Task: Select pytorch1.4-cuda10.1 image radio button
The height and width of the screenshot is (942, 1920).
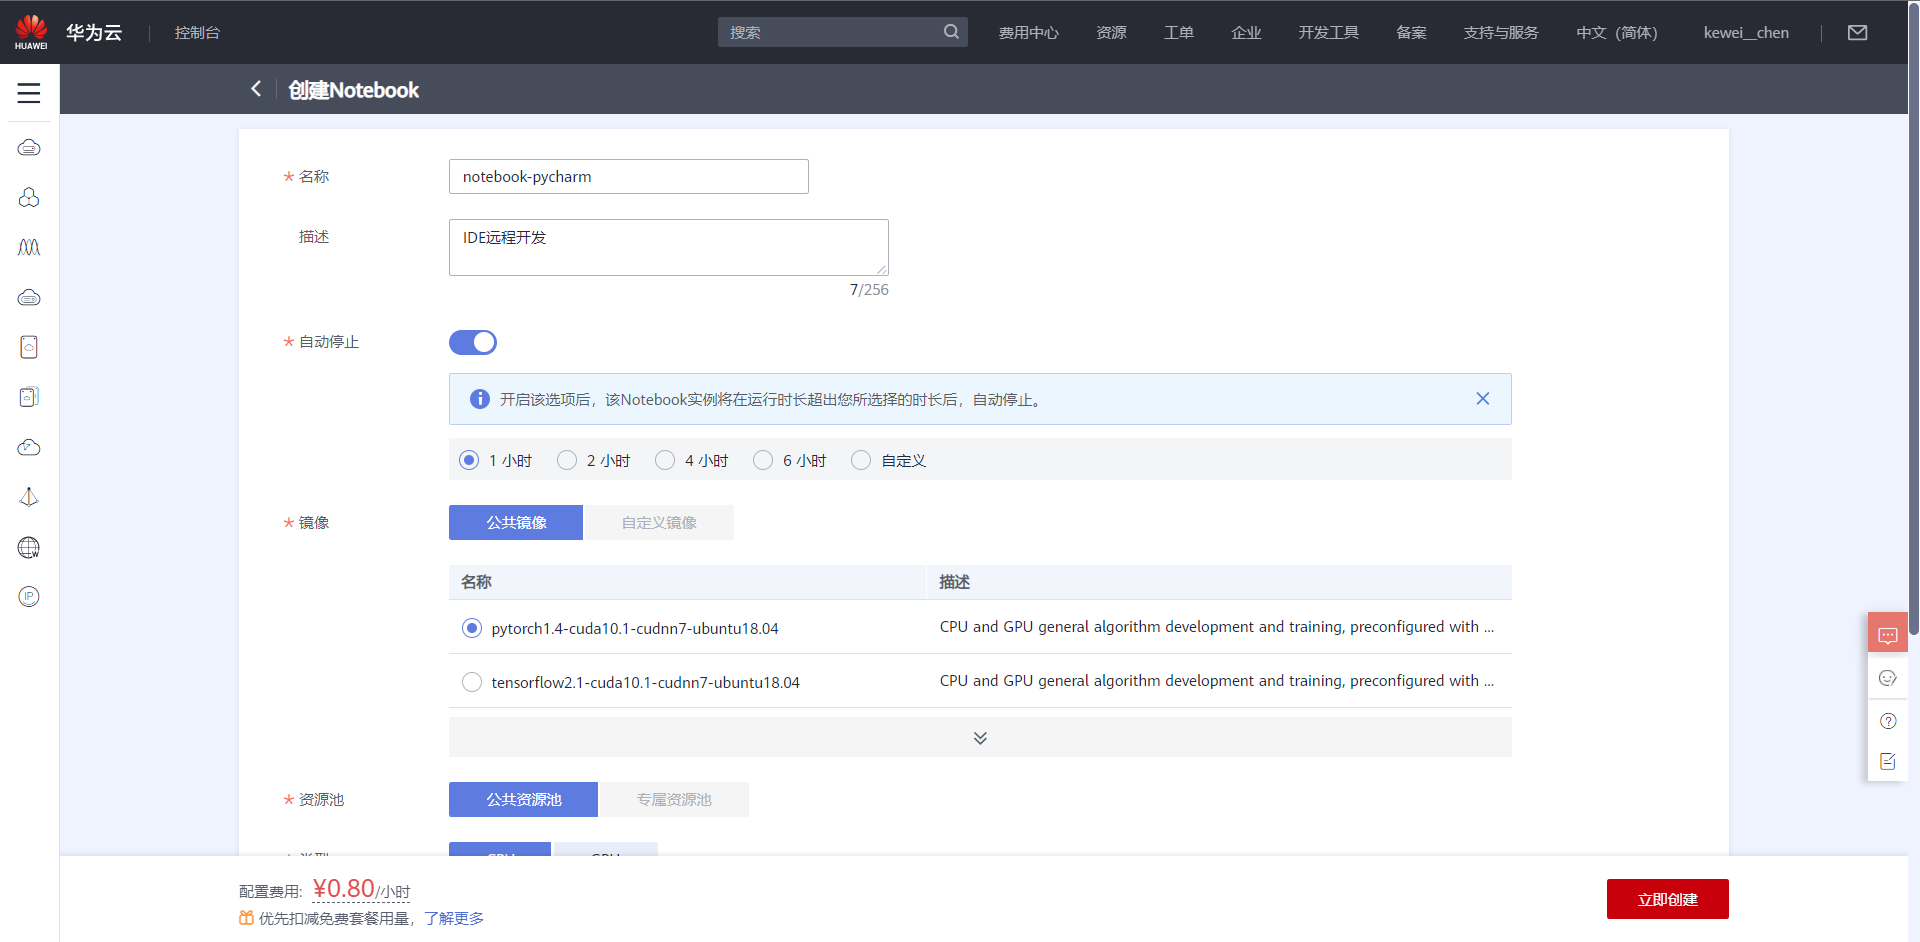Action: coord(472,628)
